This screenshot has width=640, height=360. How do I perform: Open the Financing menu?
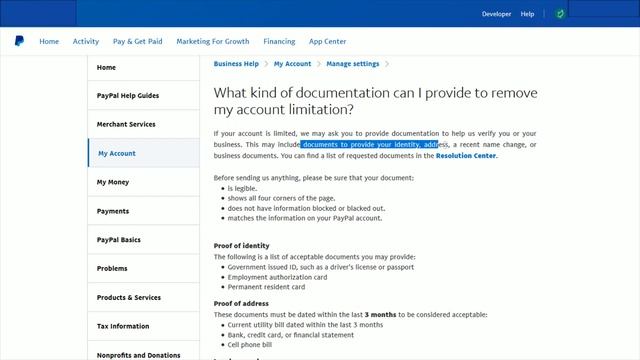279,41
